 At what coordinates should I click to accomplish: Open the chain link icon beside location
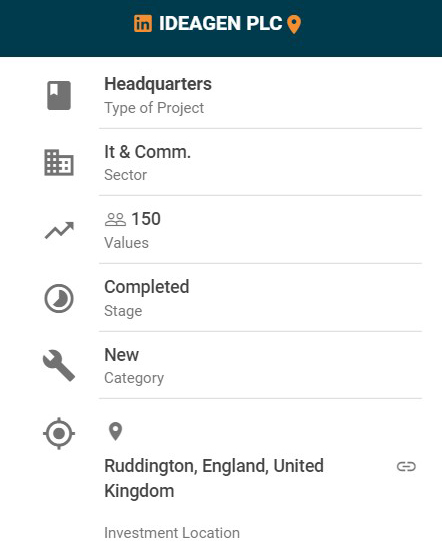(406, 466)
